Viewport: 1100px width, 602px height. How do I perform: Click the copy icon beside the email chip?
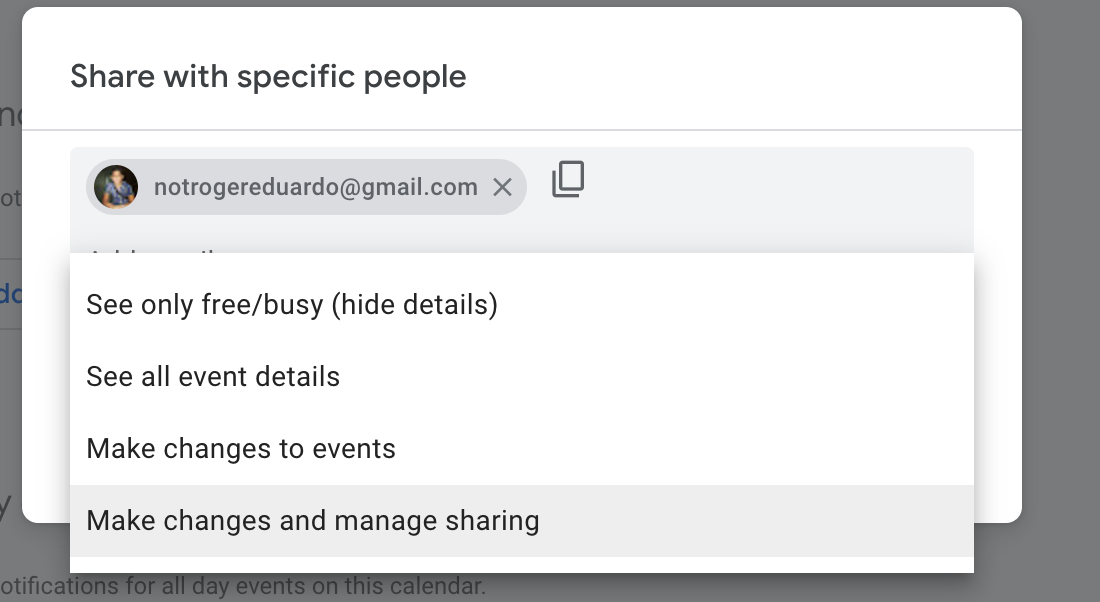[568, 180]
